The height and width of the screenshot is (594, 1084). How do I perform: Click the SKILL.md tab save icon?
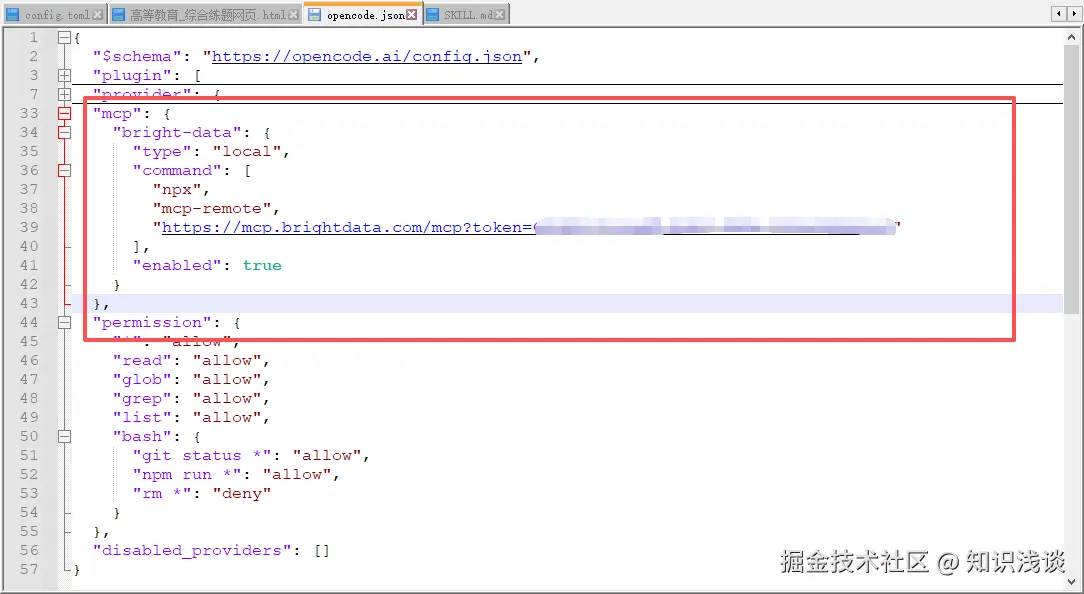(x=433, y=15)
